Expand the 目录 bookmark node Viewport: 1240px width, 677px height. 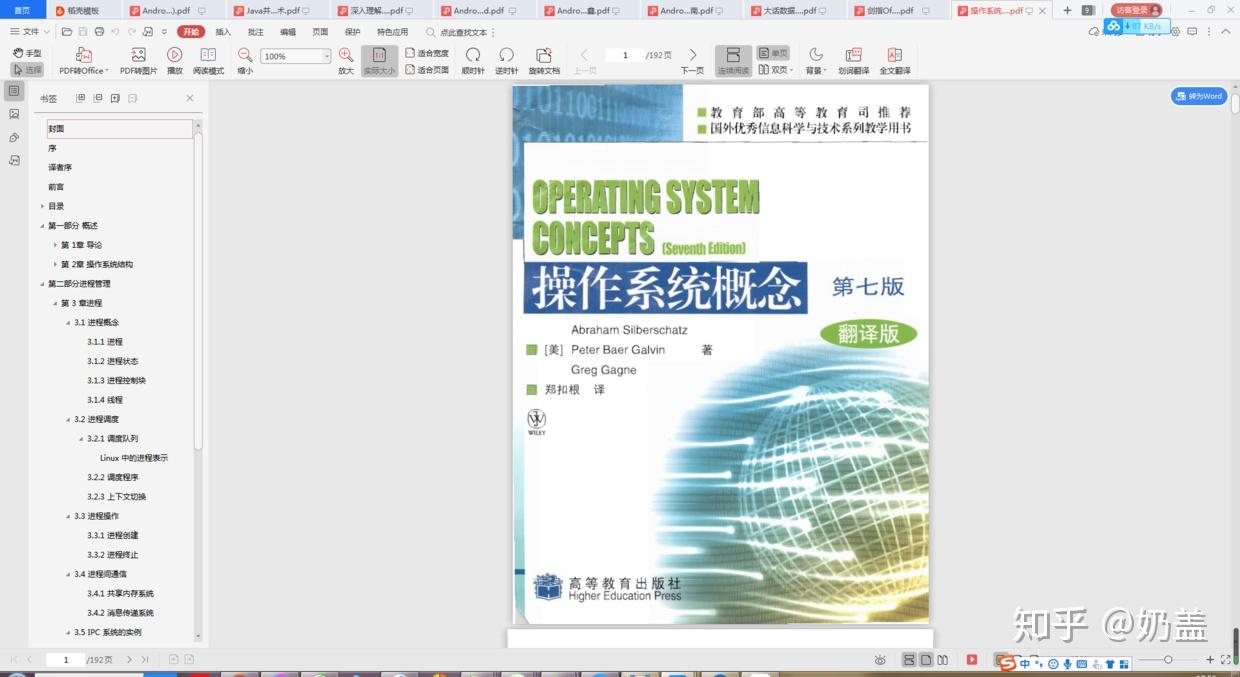(x=42, y=206)
